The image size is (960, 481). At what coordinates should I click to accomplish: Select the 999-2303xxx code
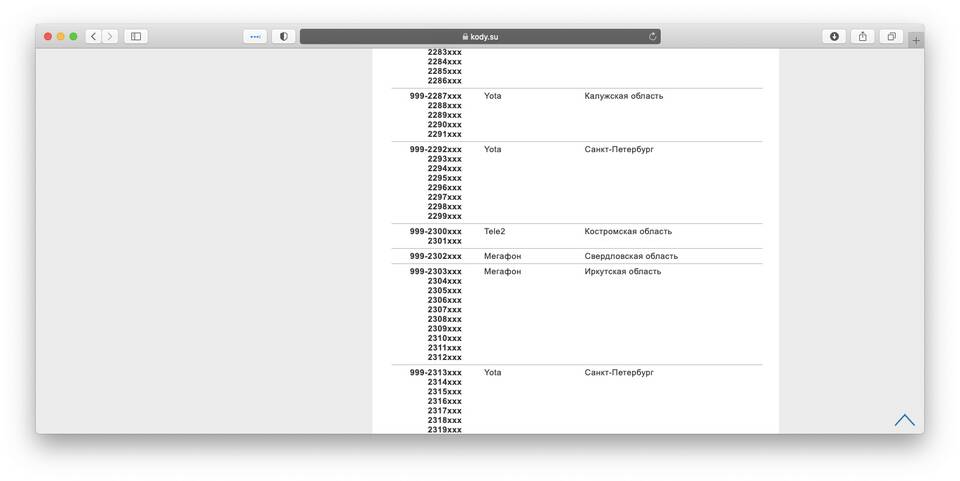436,272
